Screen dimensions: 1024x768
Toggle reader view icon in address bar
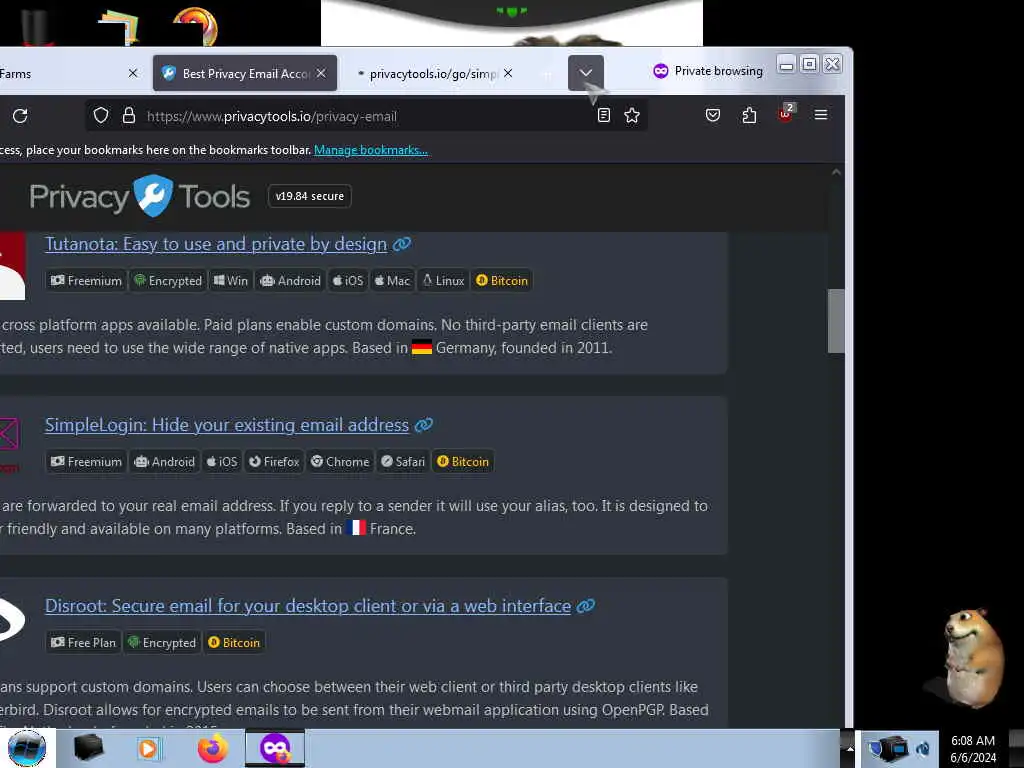point(603,116)
